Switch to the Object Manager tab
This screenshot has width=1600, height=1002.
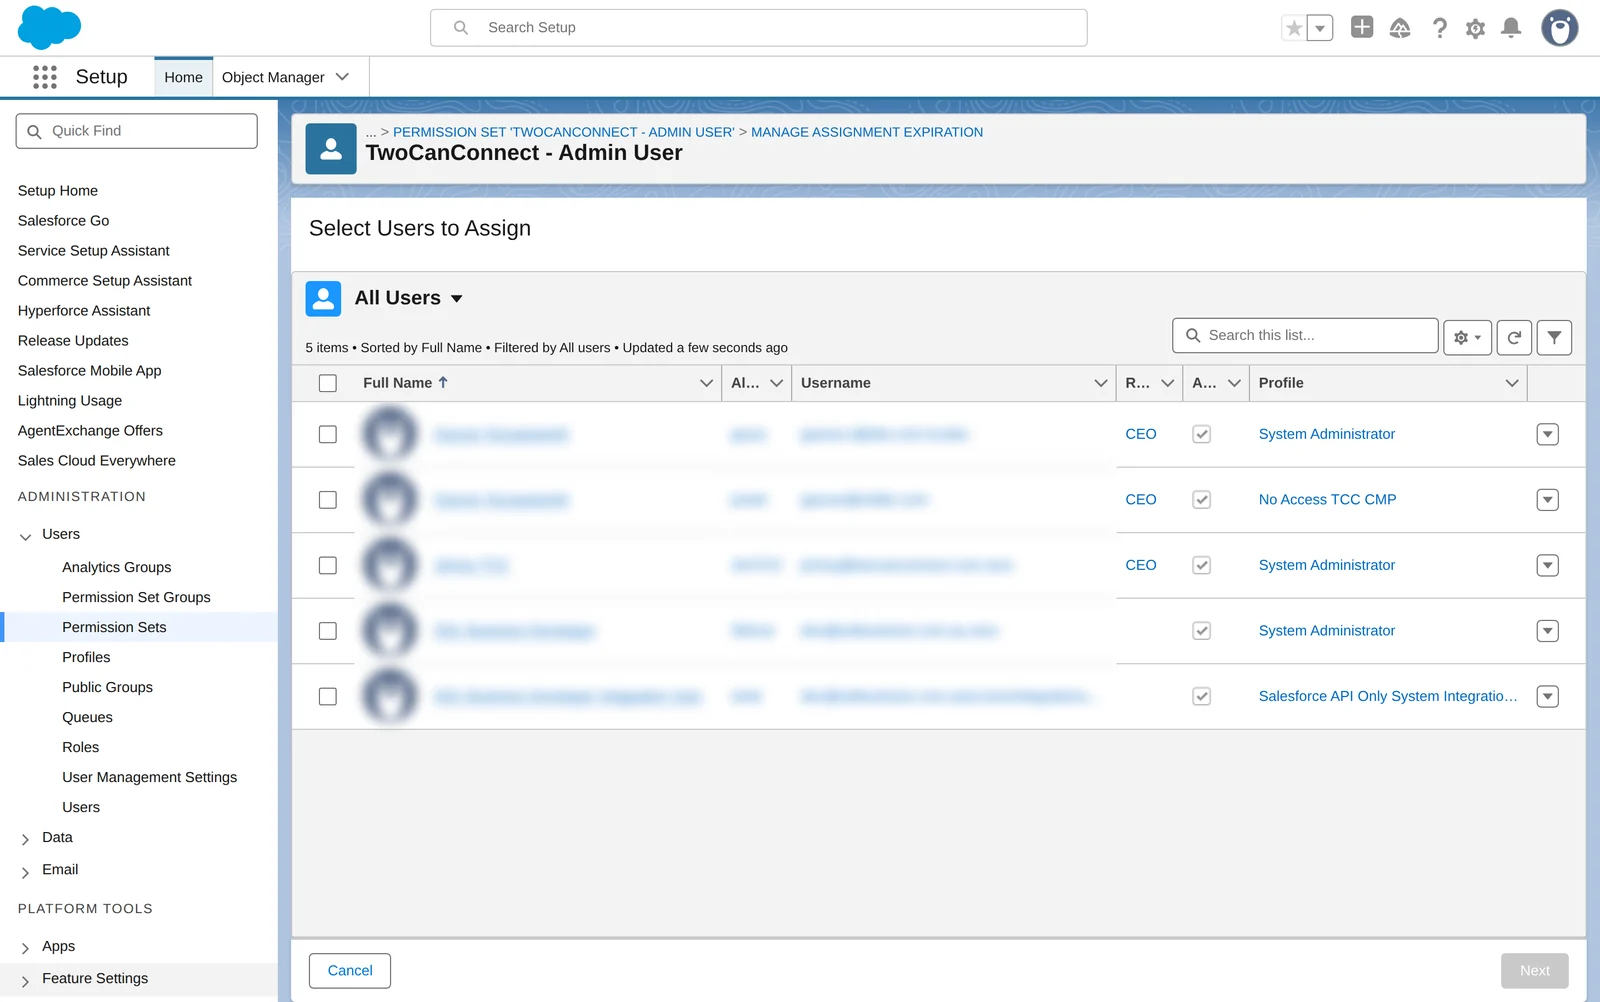pos(273,77)
